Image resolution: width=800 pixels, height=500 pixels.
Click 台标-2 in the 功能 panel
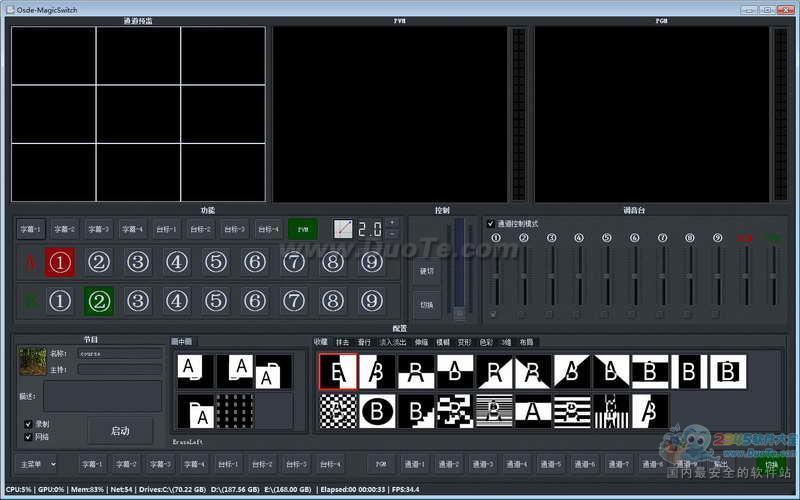tap(201, 229)
